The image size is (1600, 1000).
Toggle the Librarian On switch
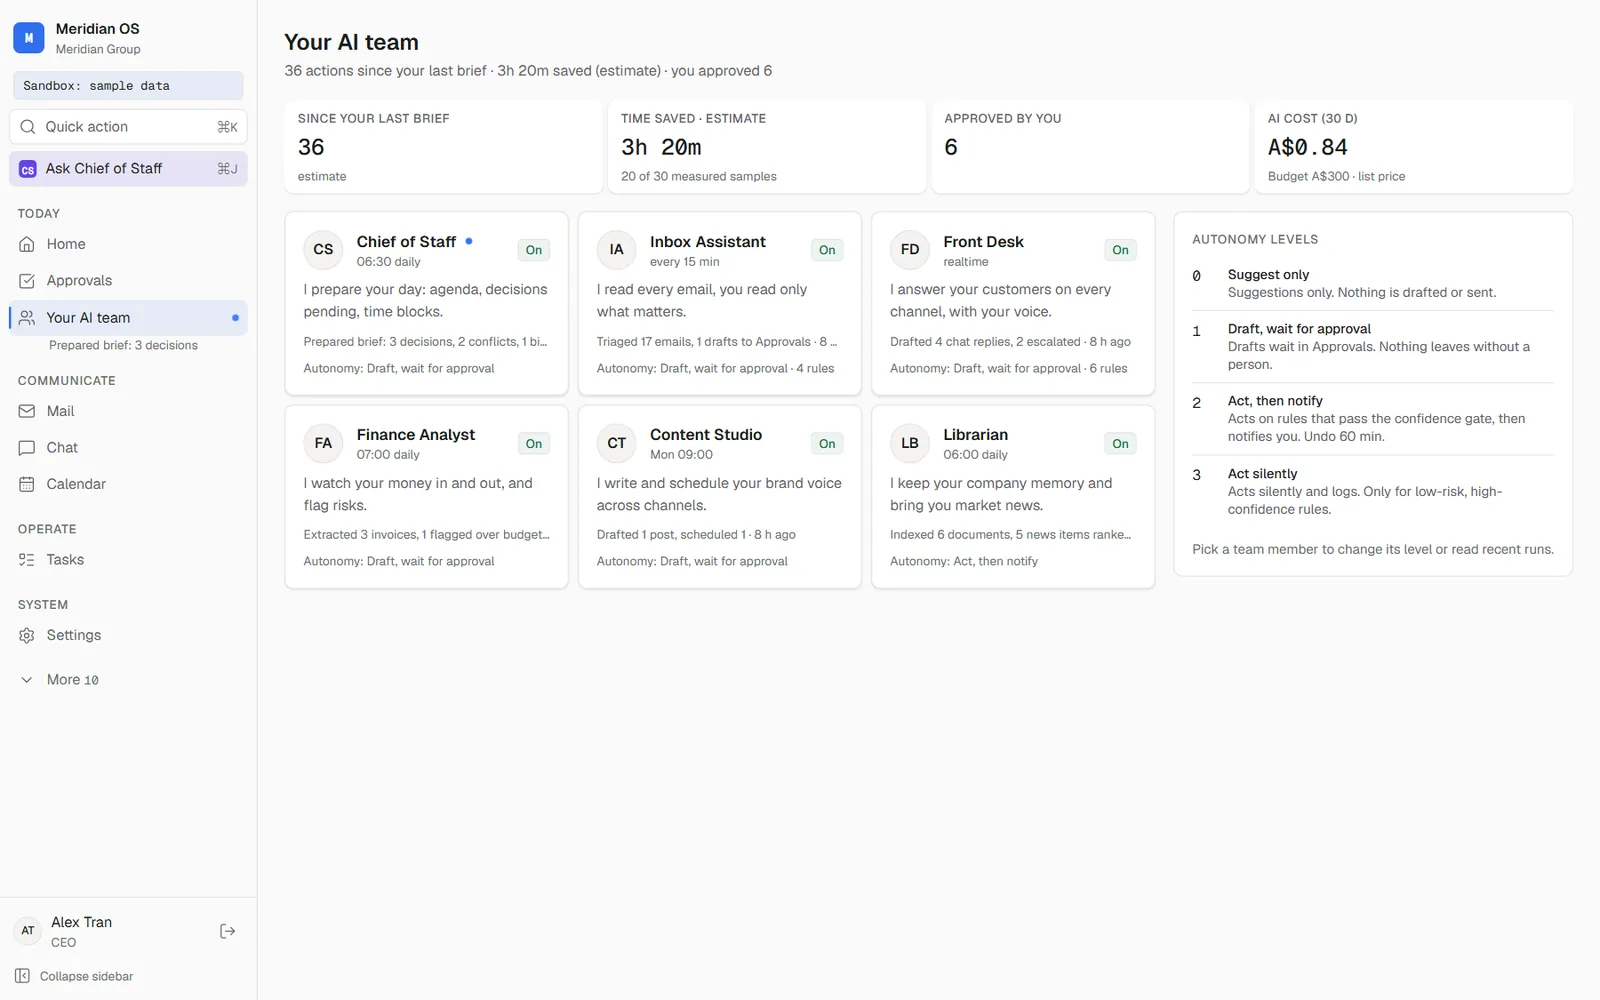click(x=1120, y=444)
